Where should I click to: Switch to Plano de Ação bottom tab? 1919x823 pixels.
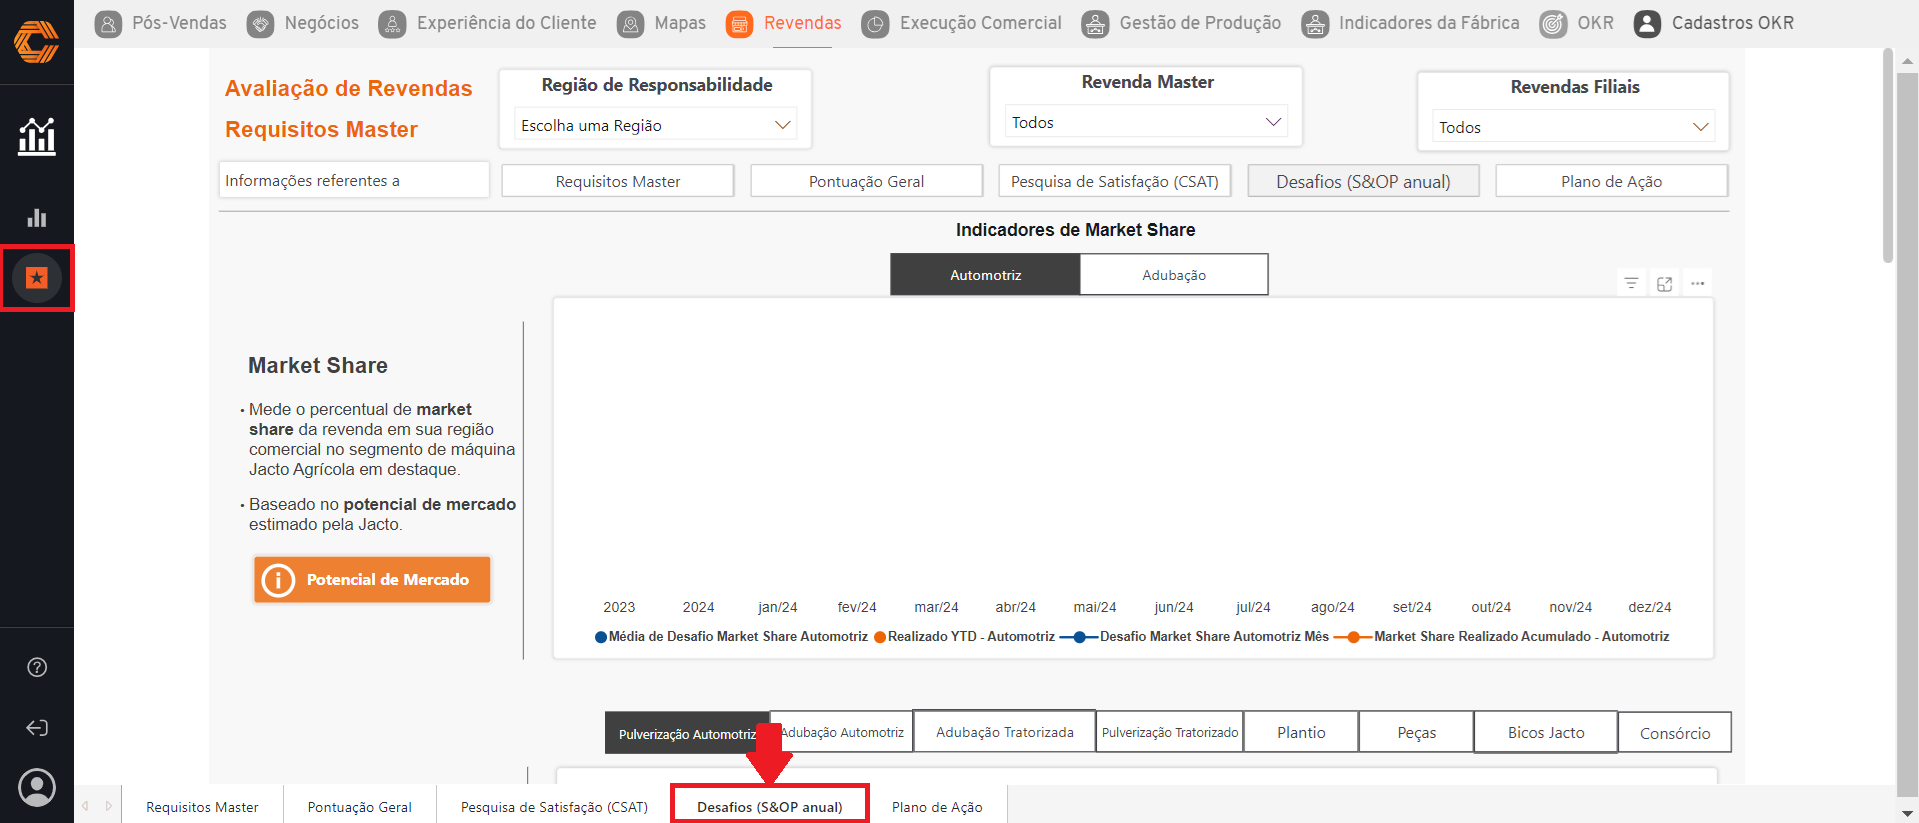pyautogui.click(x=937, y=806)
